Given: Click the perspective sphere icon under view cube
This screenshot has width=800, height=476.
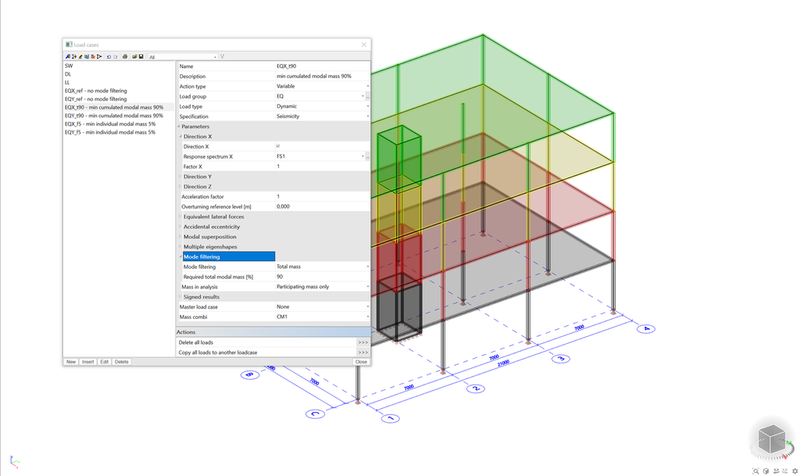Looking at the screenshot, I should coord(766,471).
